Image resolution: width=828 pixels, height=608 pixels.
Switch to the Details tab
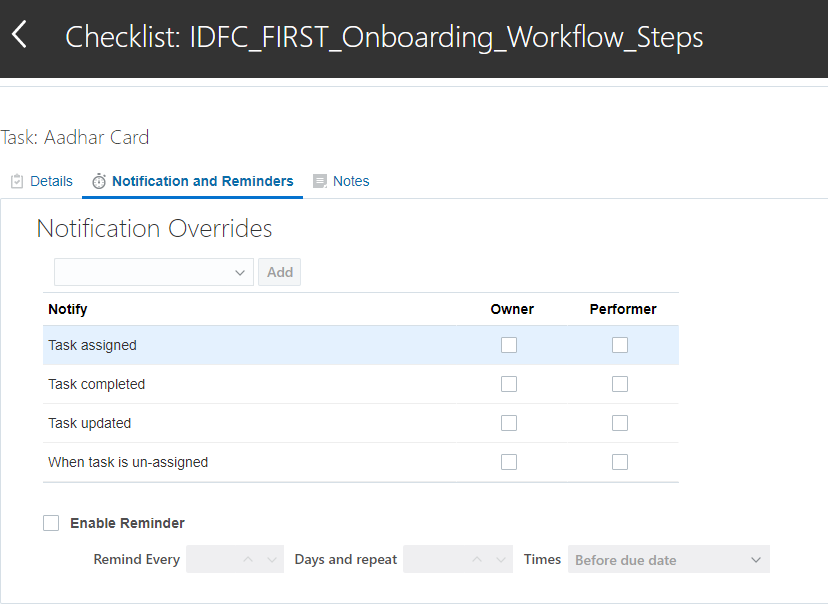(49, 181)
